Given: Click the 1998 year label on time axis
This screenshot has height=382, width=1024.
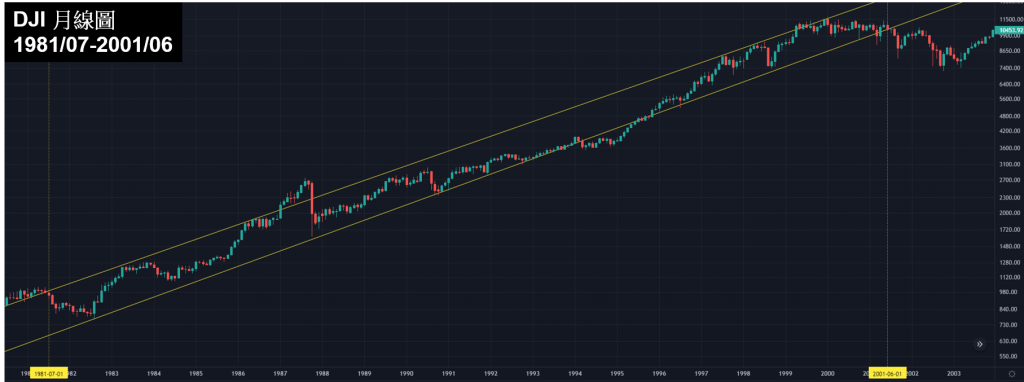Looking at the screenshot, I should pos(743,374).
